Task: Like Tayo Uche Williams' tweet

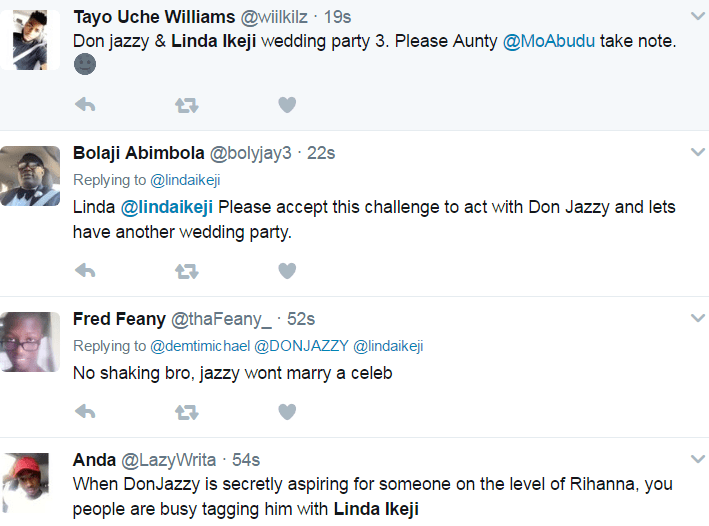Action: pos(287,105)
